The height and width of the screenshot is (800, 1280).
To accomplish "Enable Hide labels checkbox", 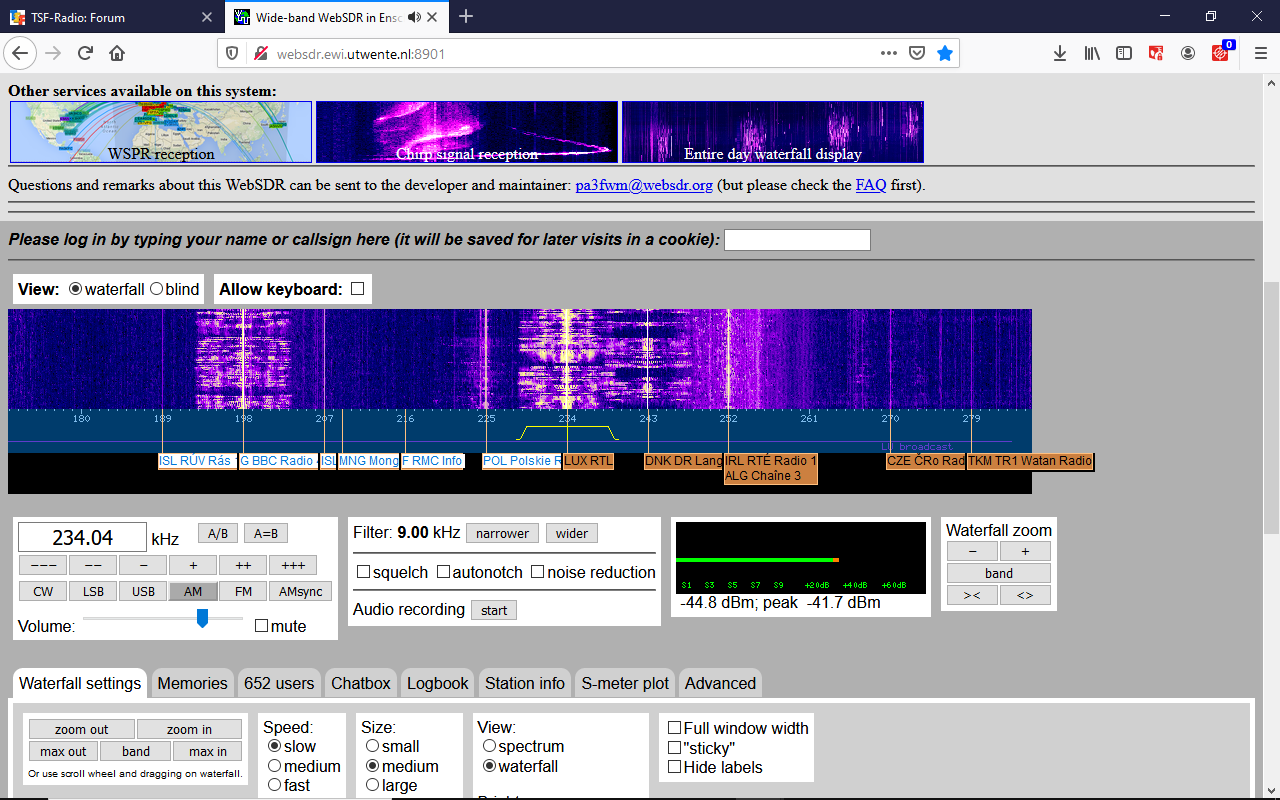I will (675, 767).
